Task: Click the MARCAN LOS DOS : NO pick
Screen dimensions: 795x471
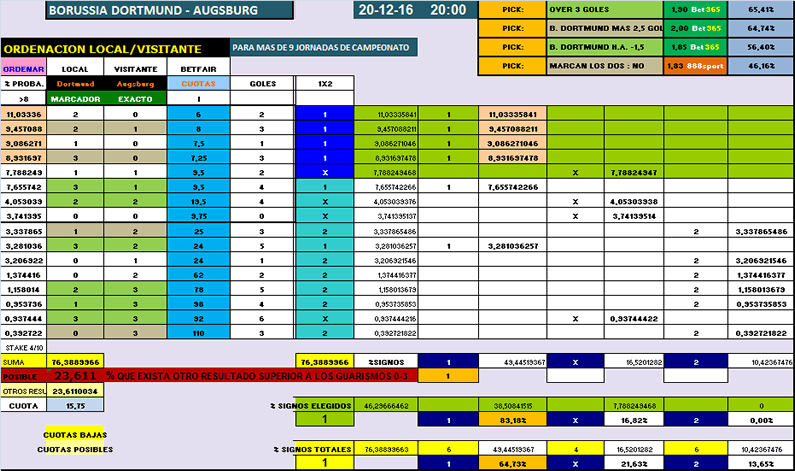Action: click(x=605, y=66)
